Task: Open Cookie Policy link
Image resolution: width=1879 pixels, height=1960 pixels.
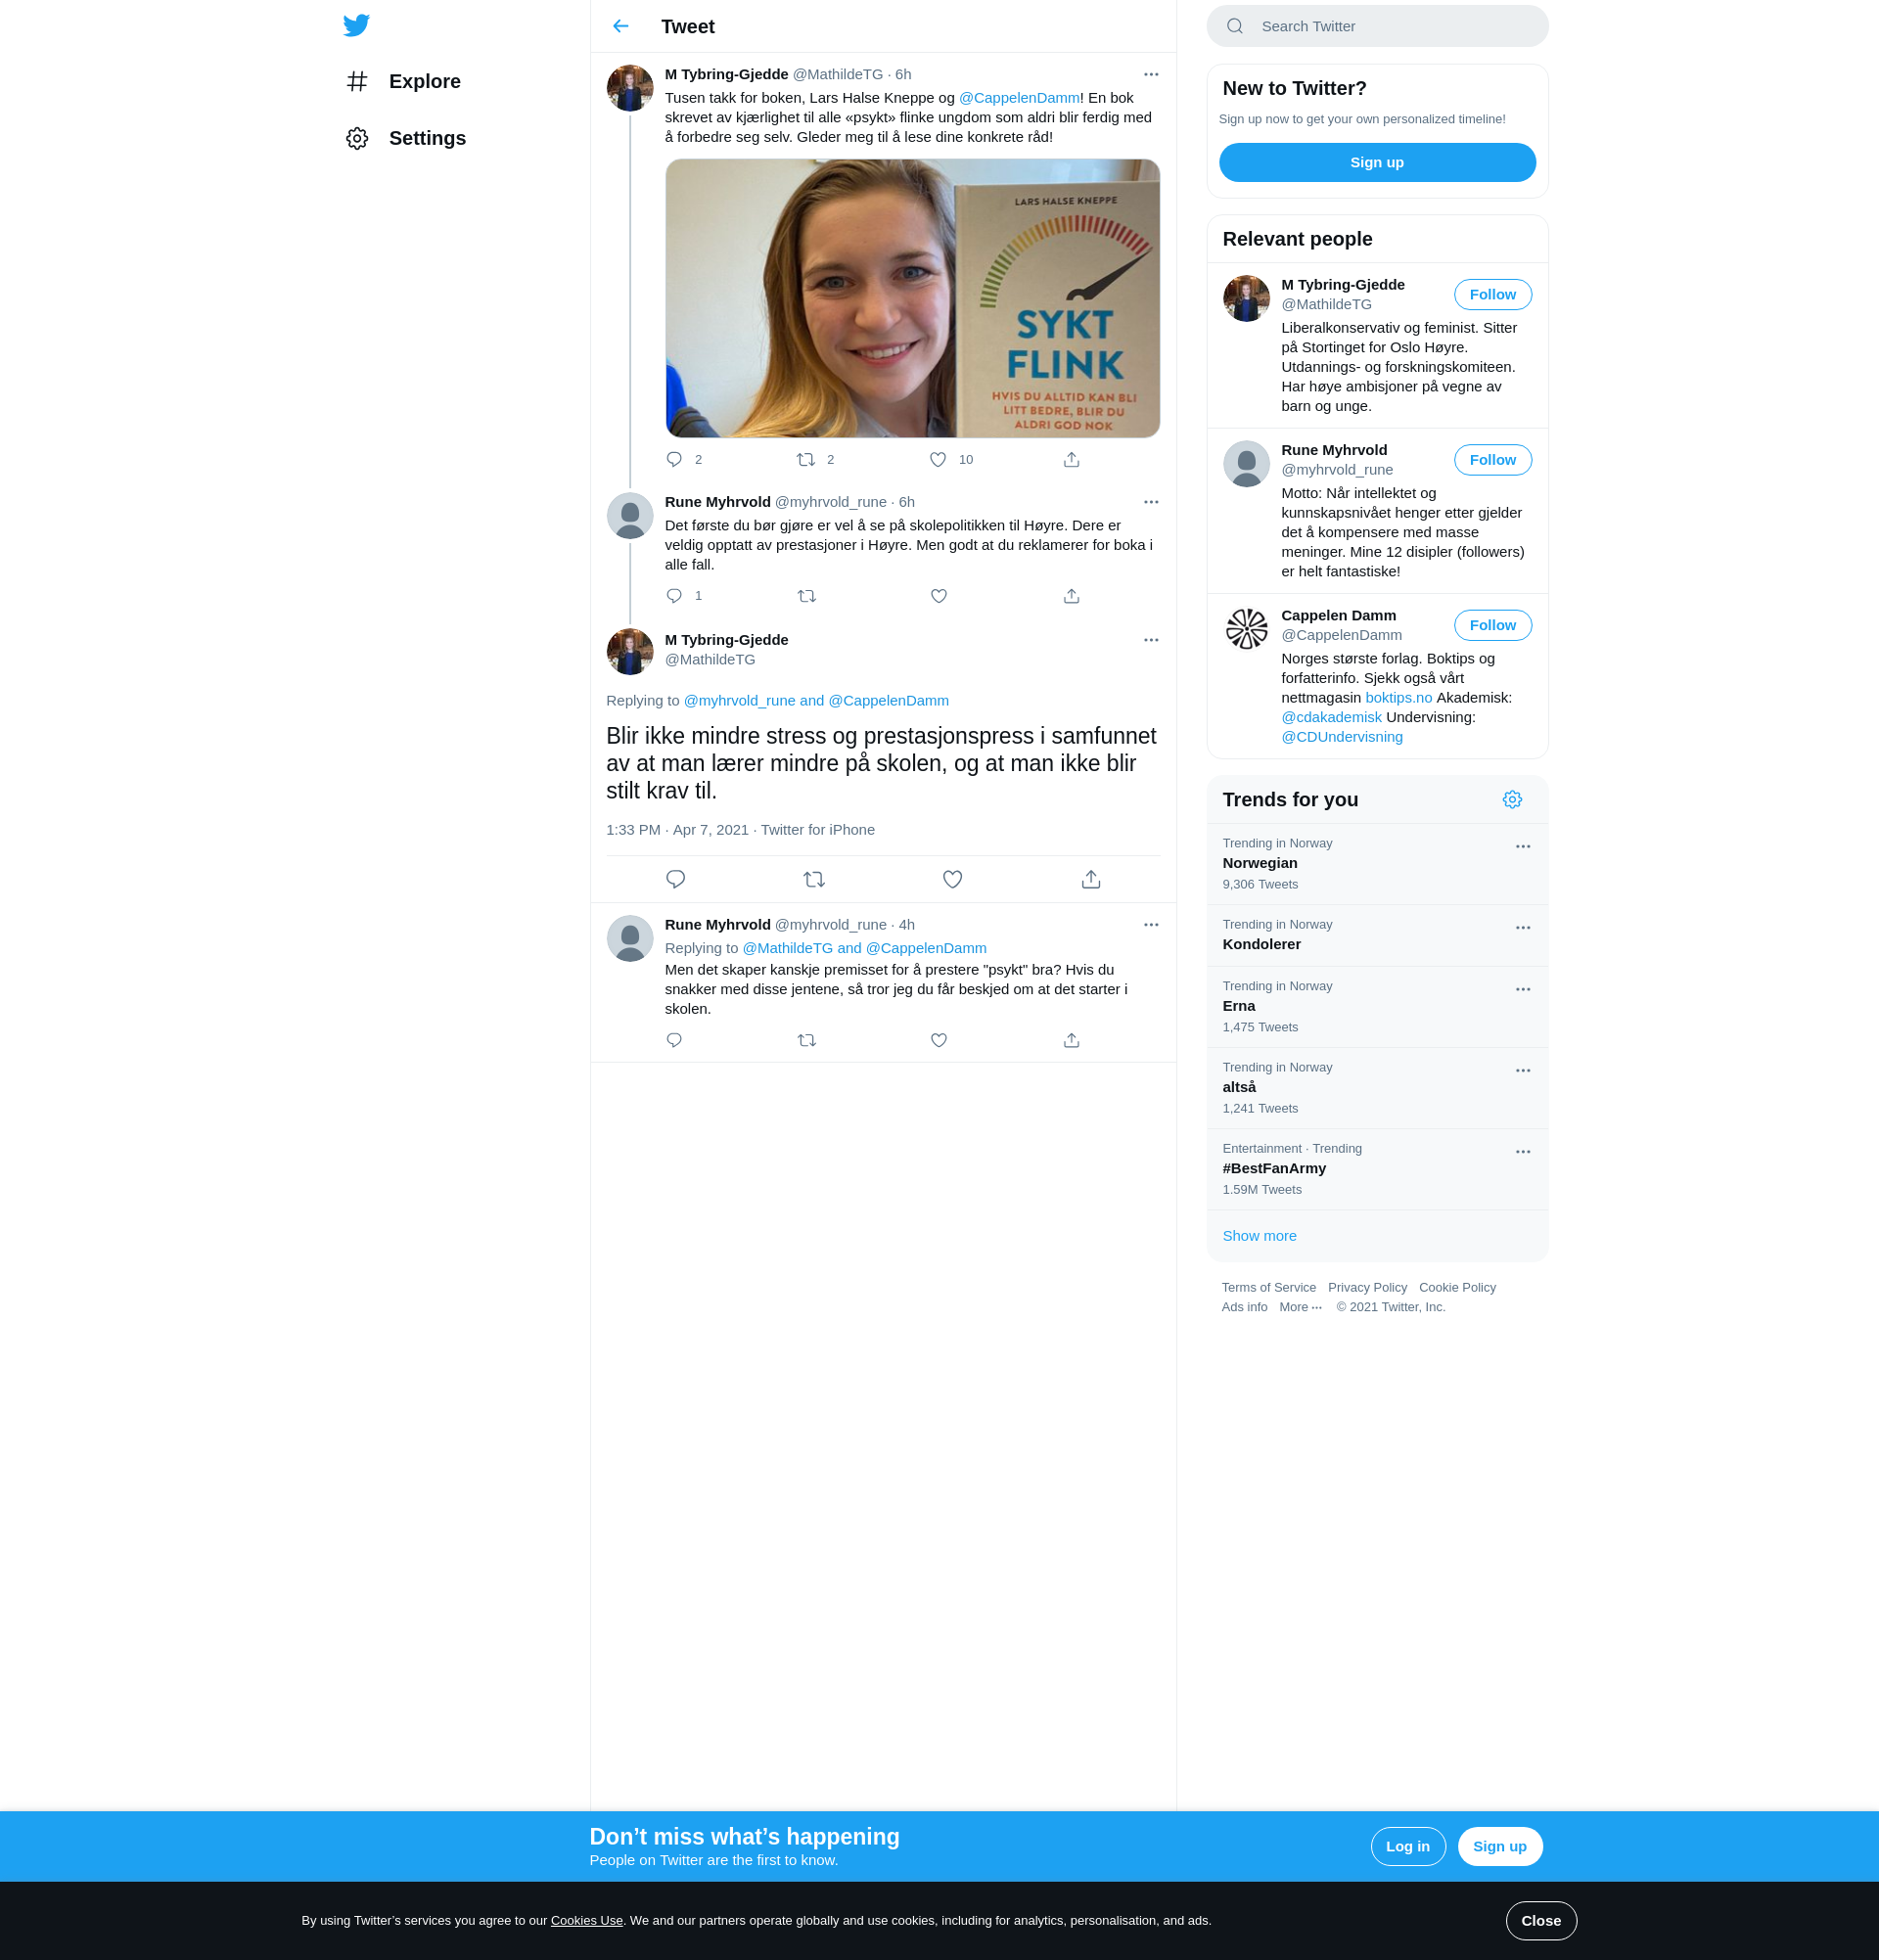Action: pyautogui.click(x=1457, y=1288)
